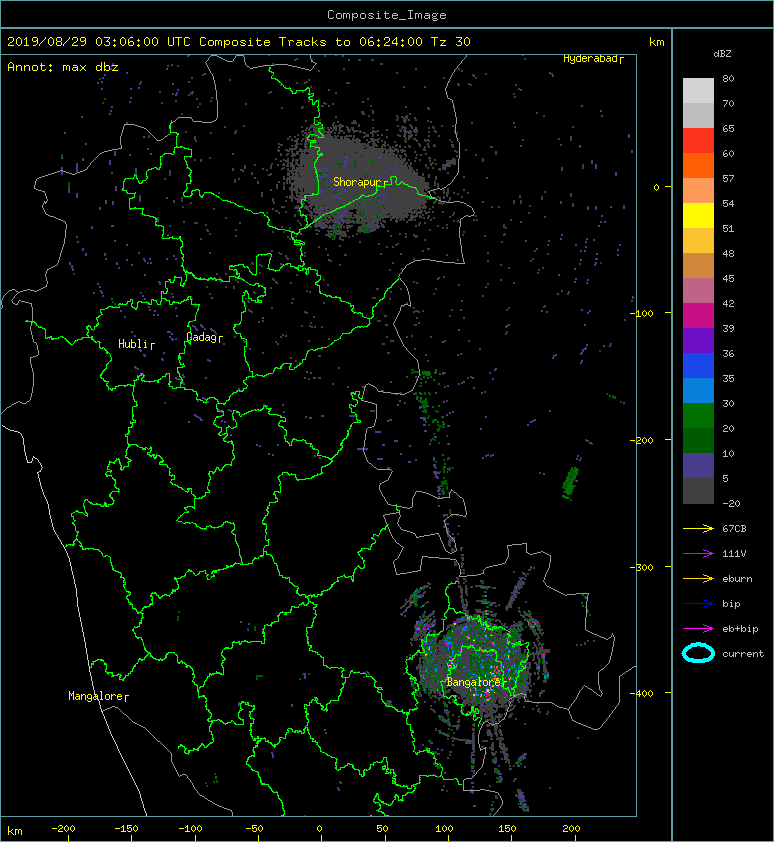The image size is (774, 842).
Task: Click the Gadag city label
Action: 201,337
